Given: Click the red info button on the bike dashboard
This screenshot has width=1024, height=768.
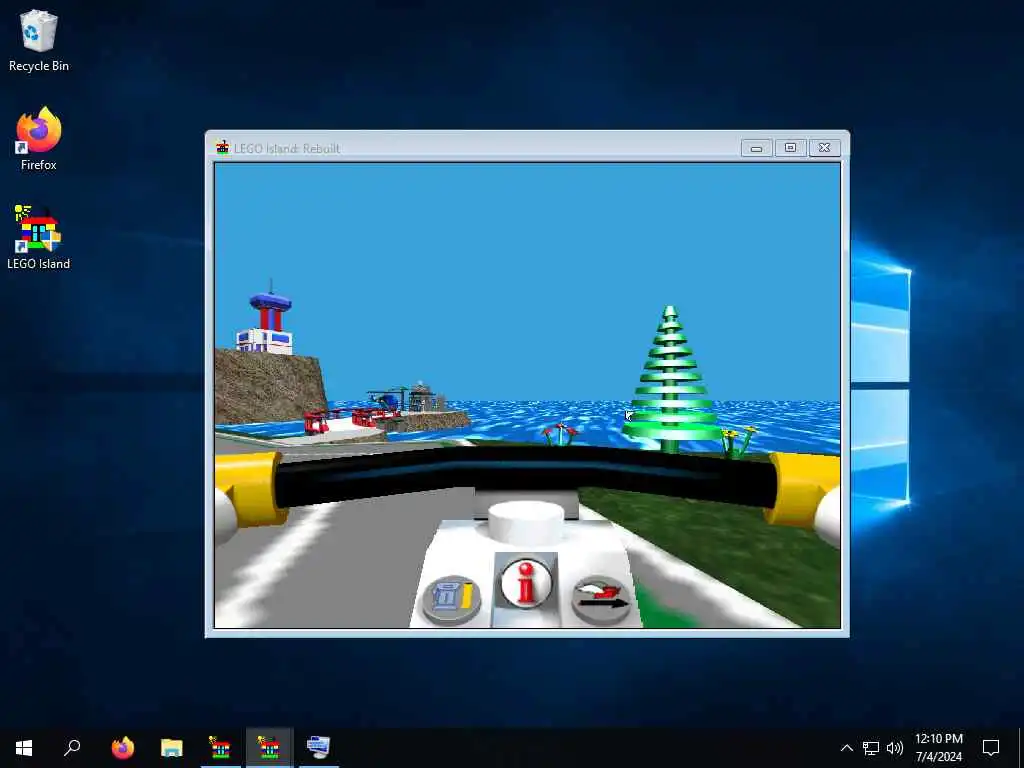Looking at the screenshot, I should (526, 581).
